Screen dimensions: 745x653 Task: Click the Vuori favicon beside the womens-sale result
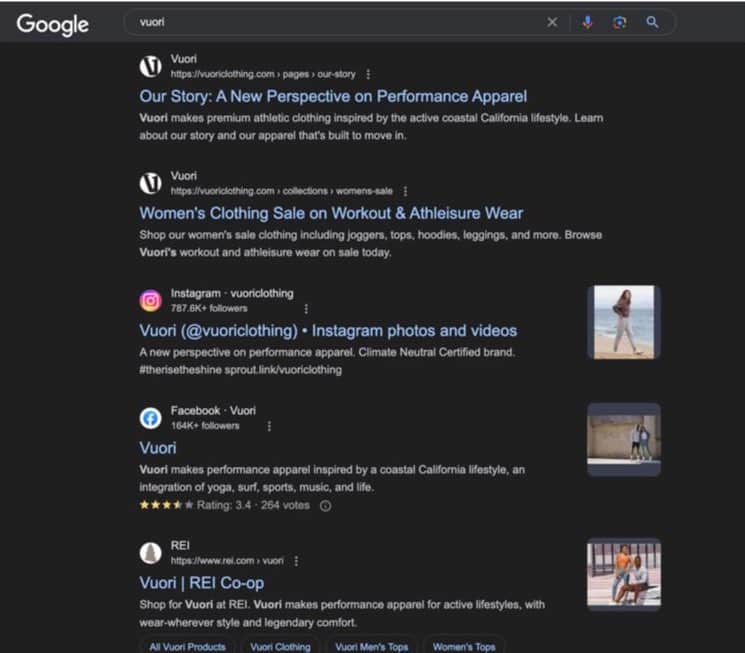click(151, 183)
